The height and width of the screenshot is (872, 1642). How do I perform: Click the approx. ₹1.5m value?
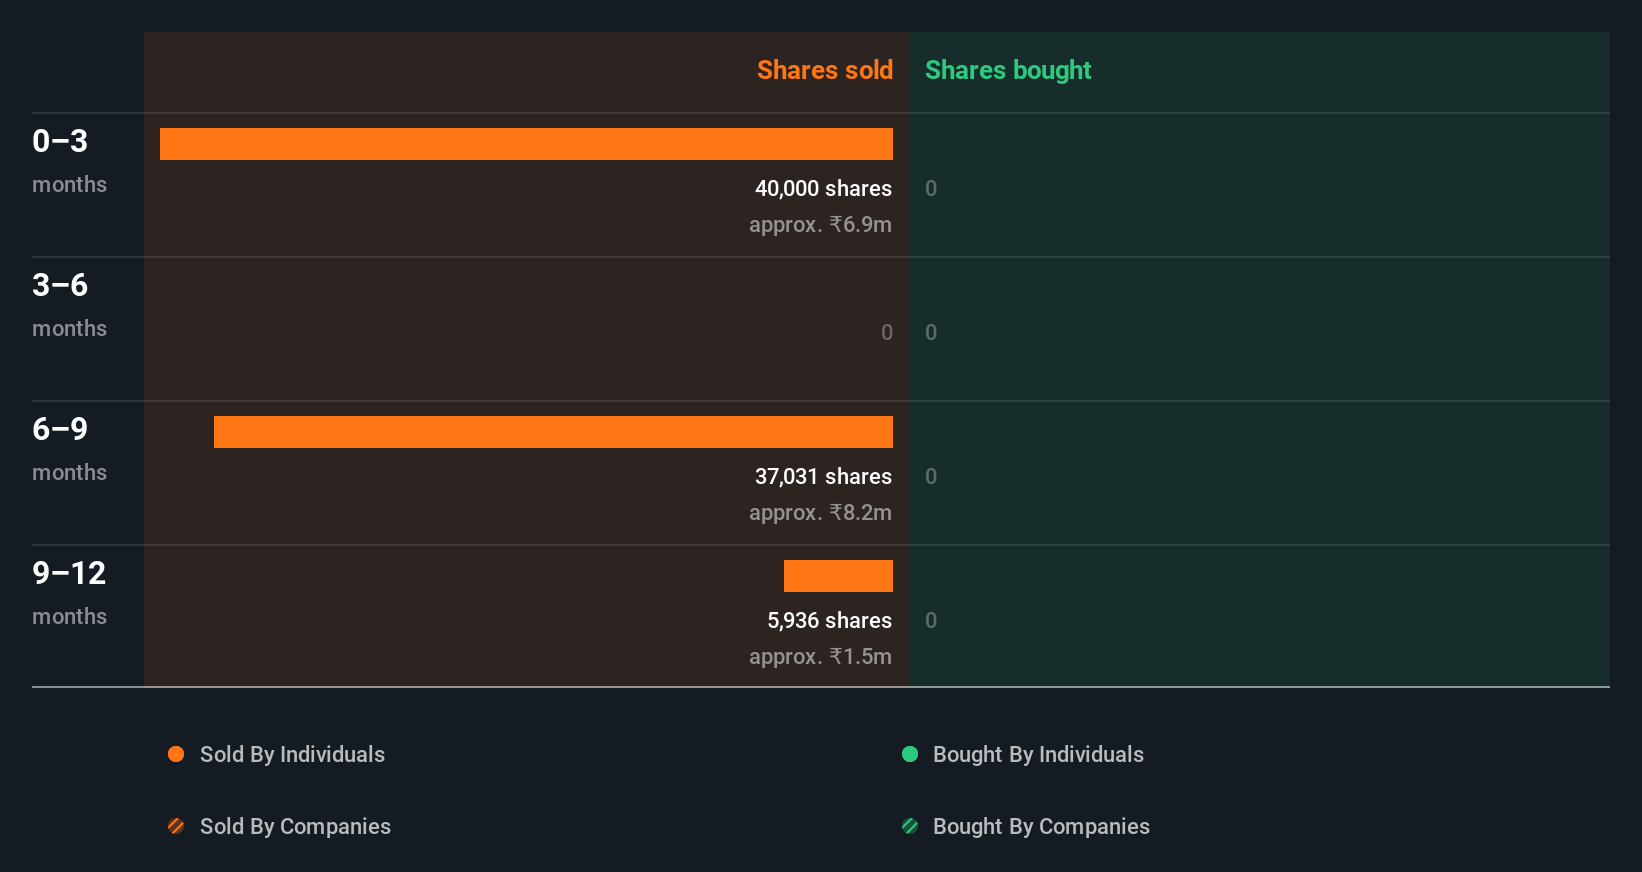[x=820, y=656]
